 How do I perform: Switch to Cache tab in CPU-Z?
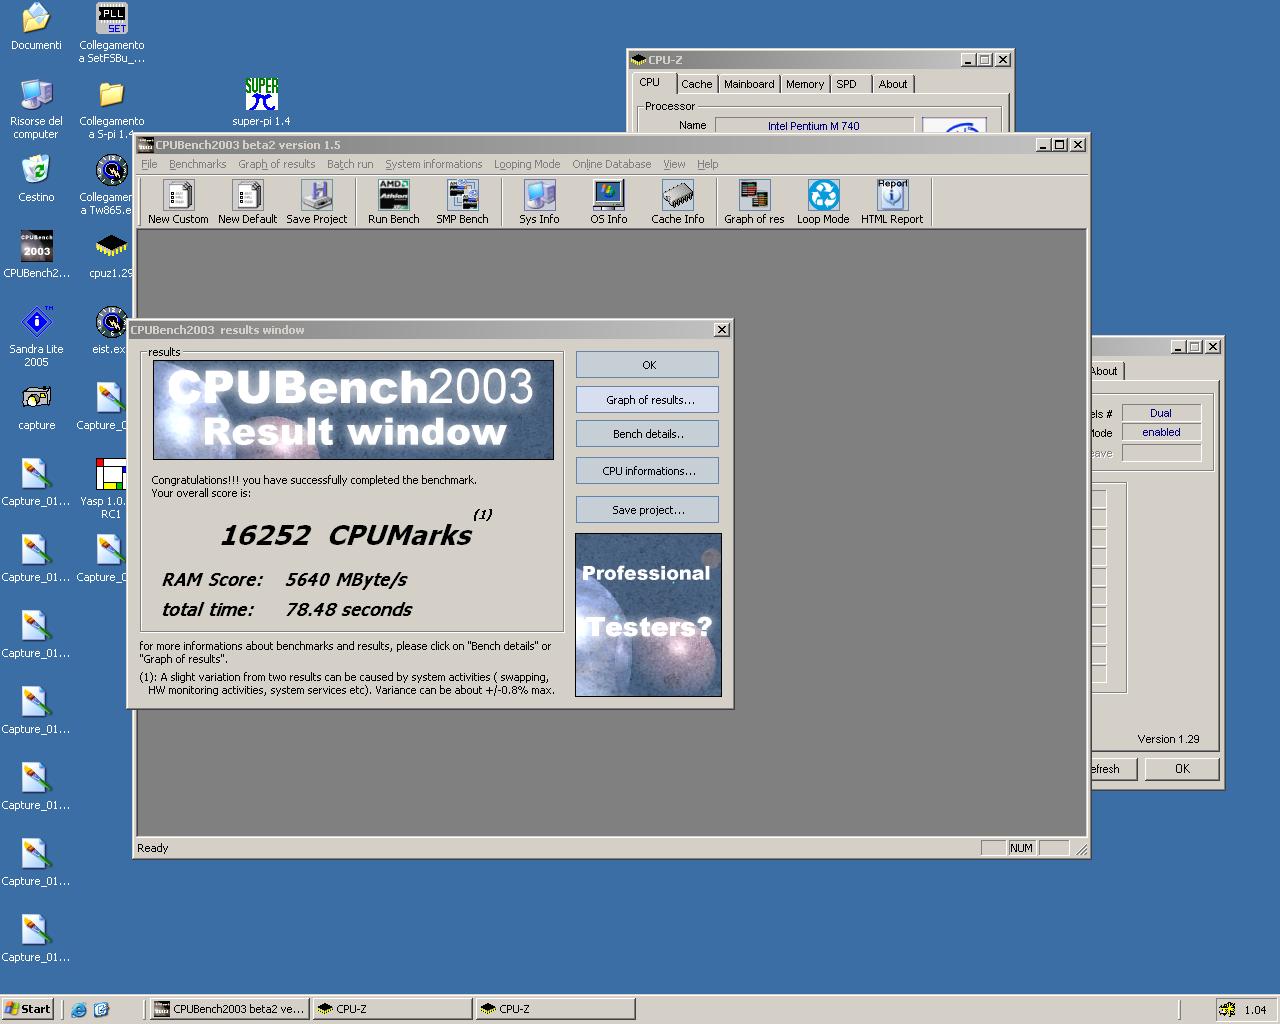[x=697, y=85]
